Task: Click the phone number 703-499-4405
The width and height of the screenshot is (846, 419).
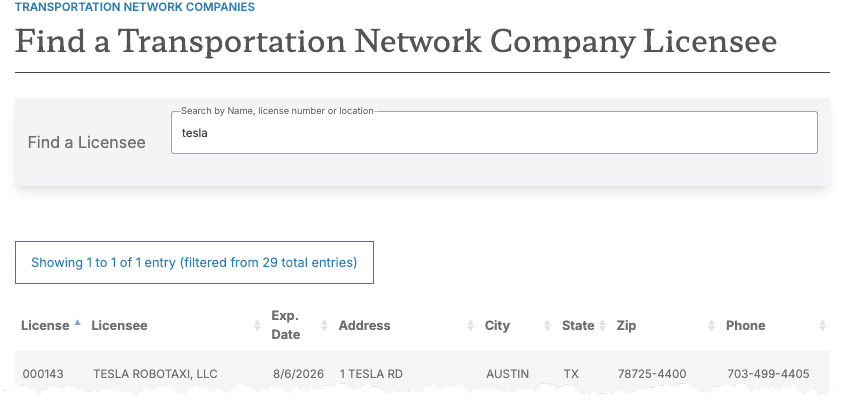Action: pos(768,374)
